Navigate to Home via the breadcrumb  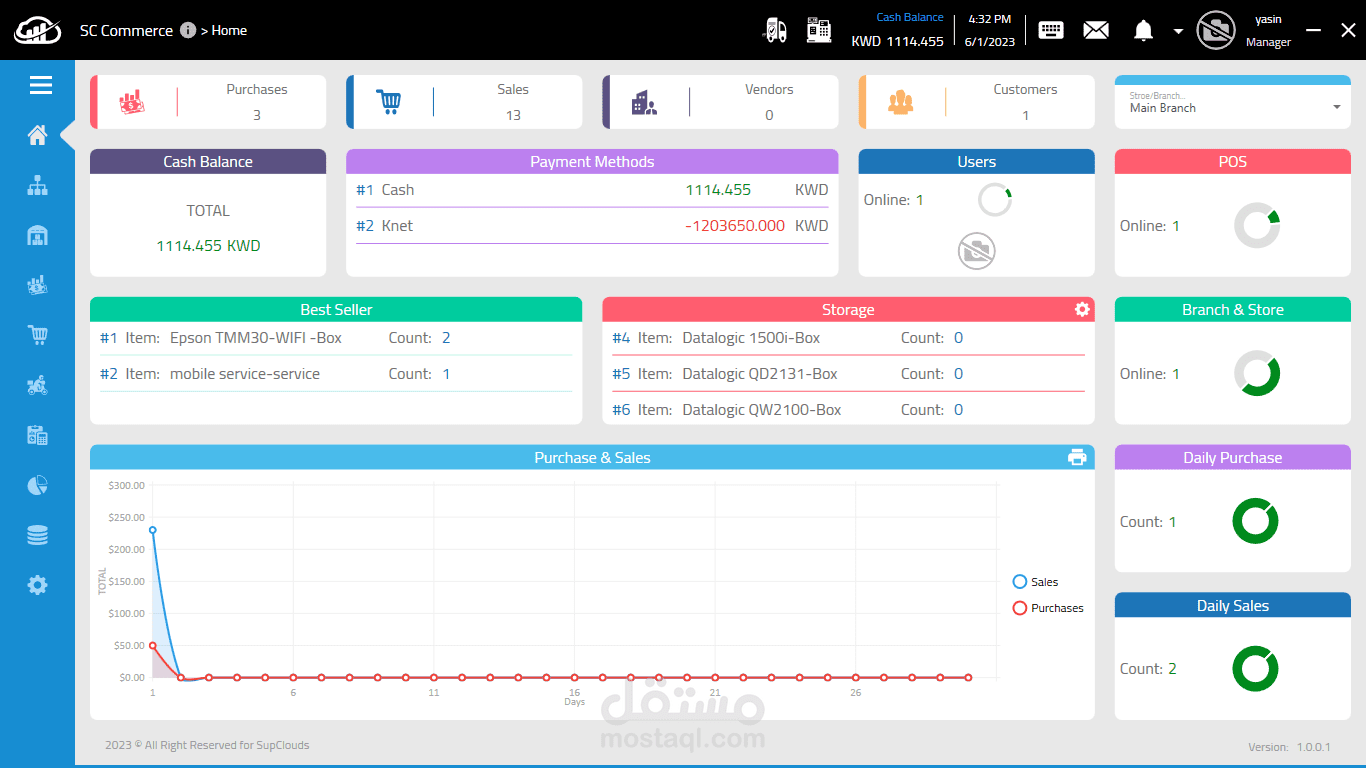230,30
